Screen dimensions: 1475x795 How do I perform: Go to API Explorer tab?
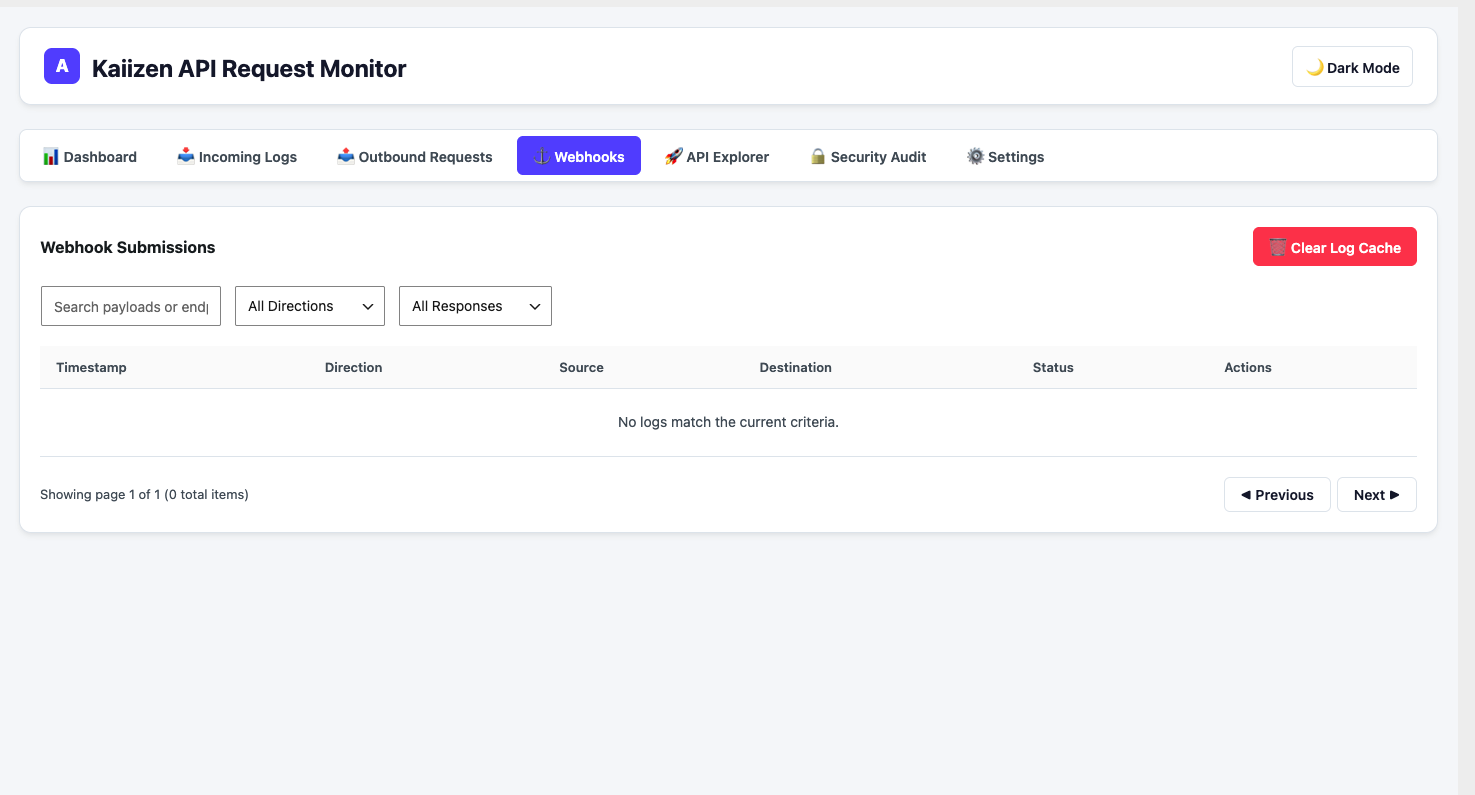tap(717, 156)
